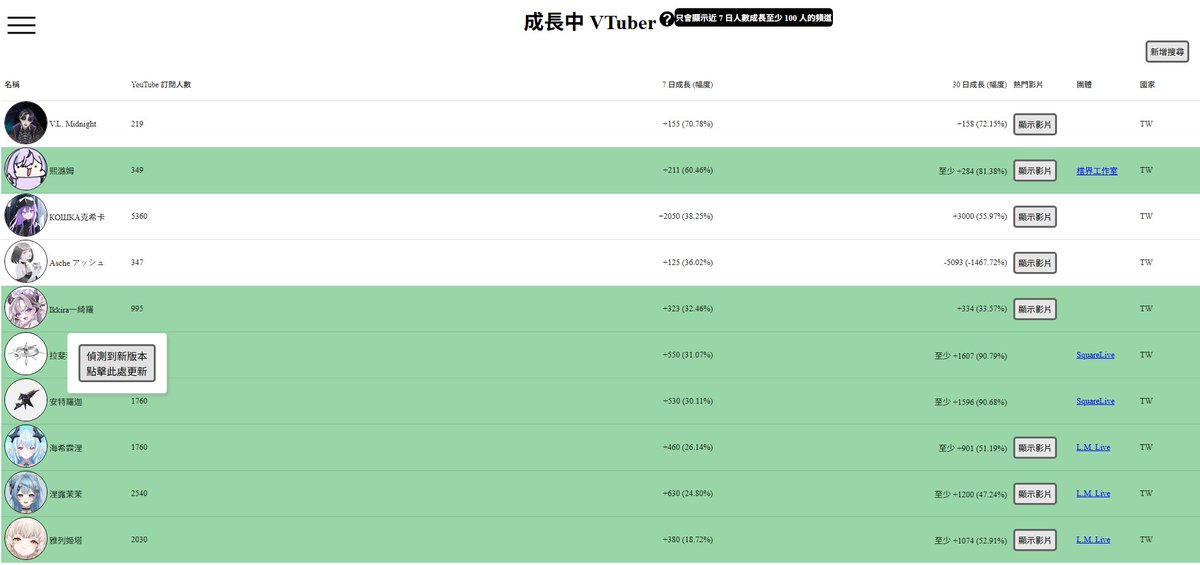Open L.M. Live link in the +630 row
Viewport: 1200px width, 565px height.
click(1093, 493)
